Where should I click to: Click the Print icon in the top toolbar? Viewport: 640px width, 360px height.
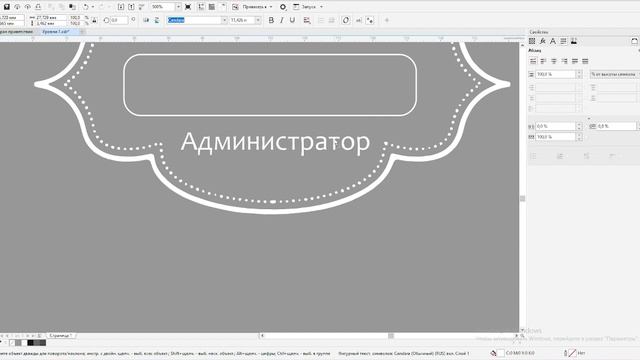[38, 7]
